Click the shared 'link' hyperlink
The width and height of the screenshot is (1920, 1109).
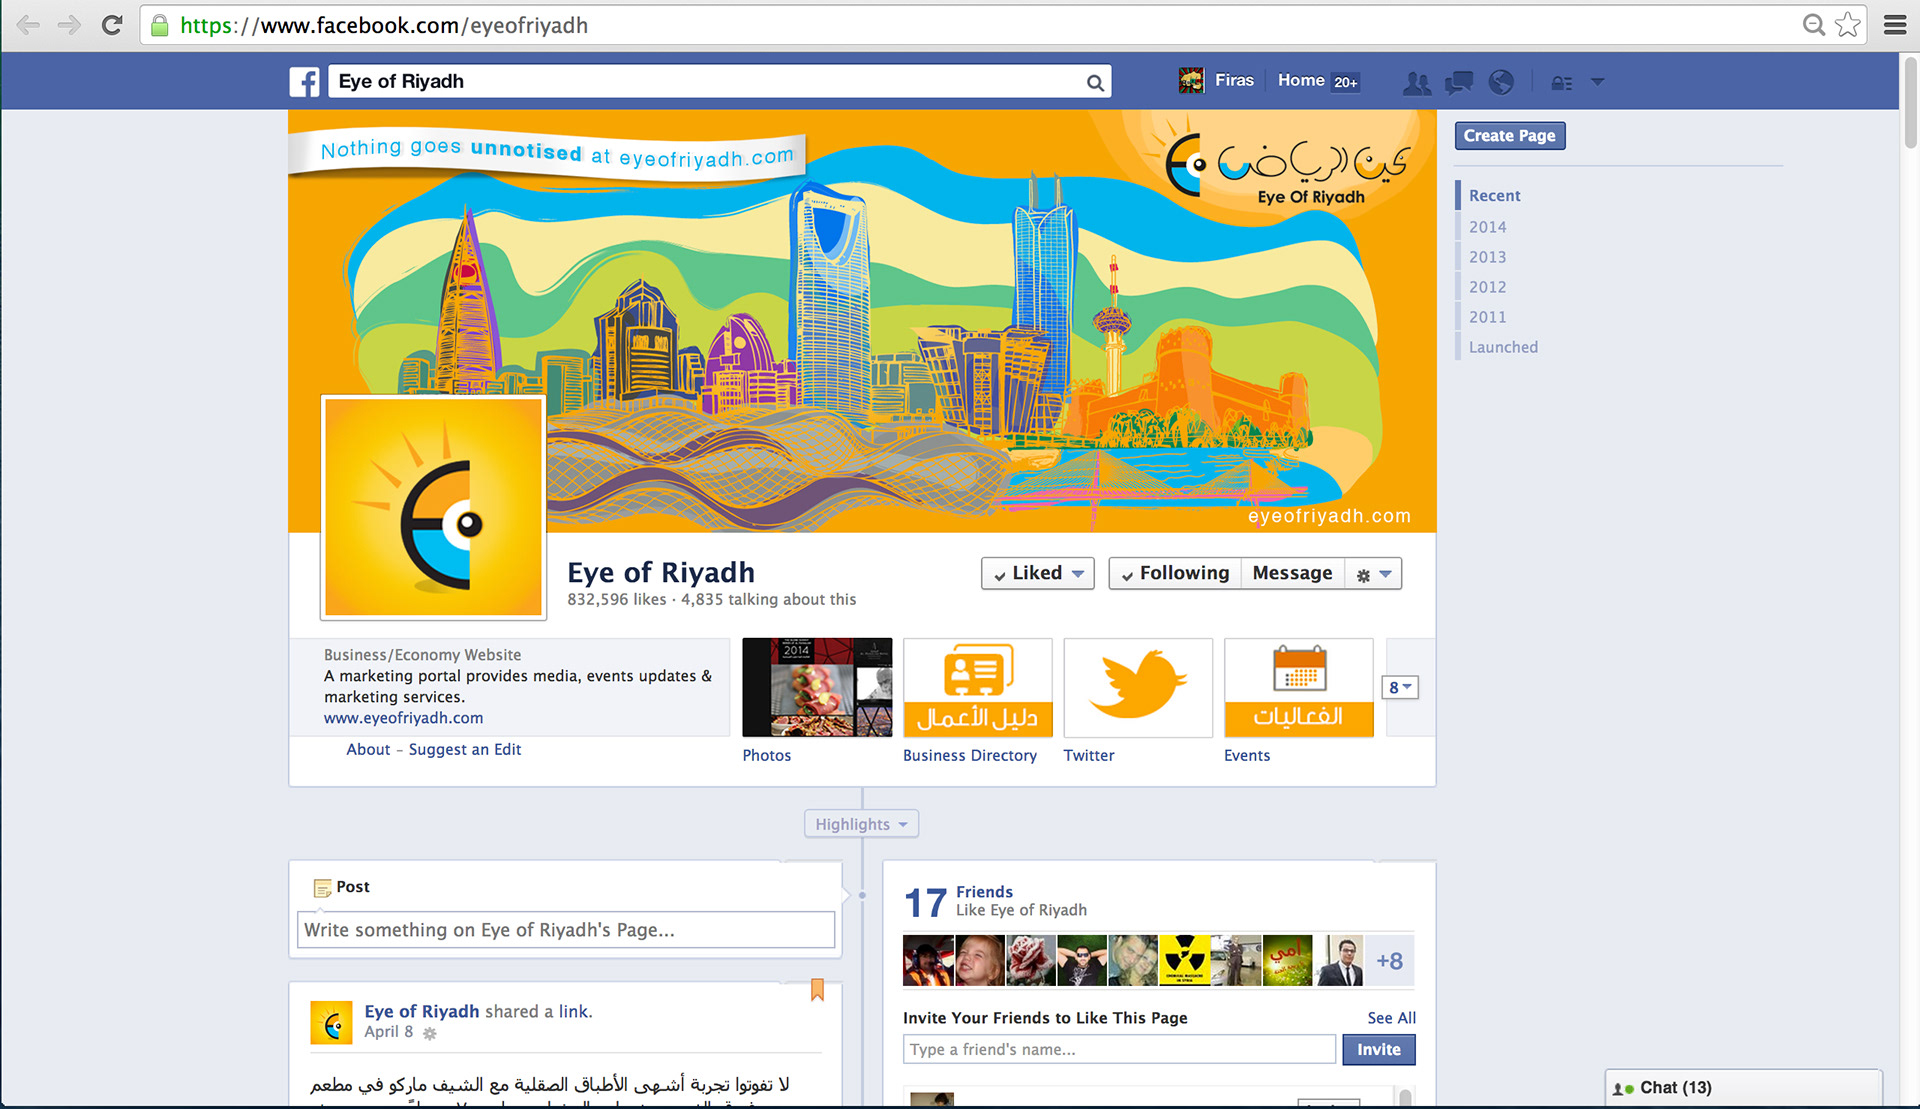[573, 1011]
